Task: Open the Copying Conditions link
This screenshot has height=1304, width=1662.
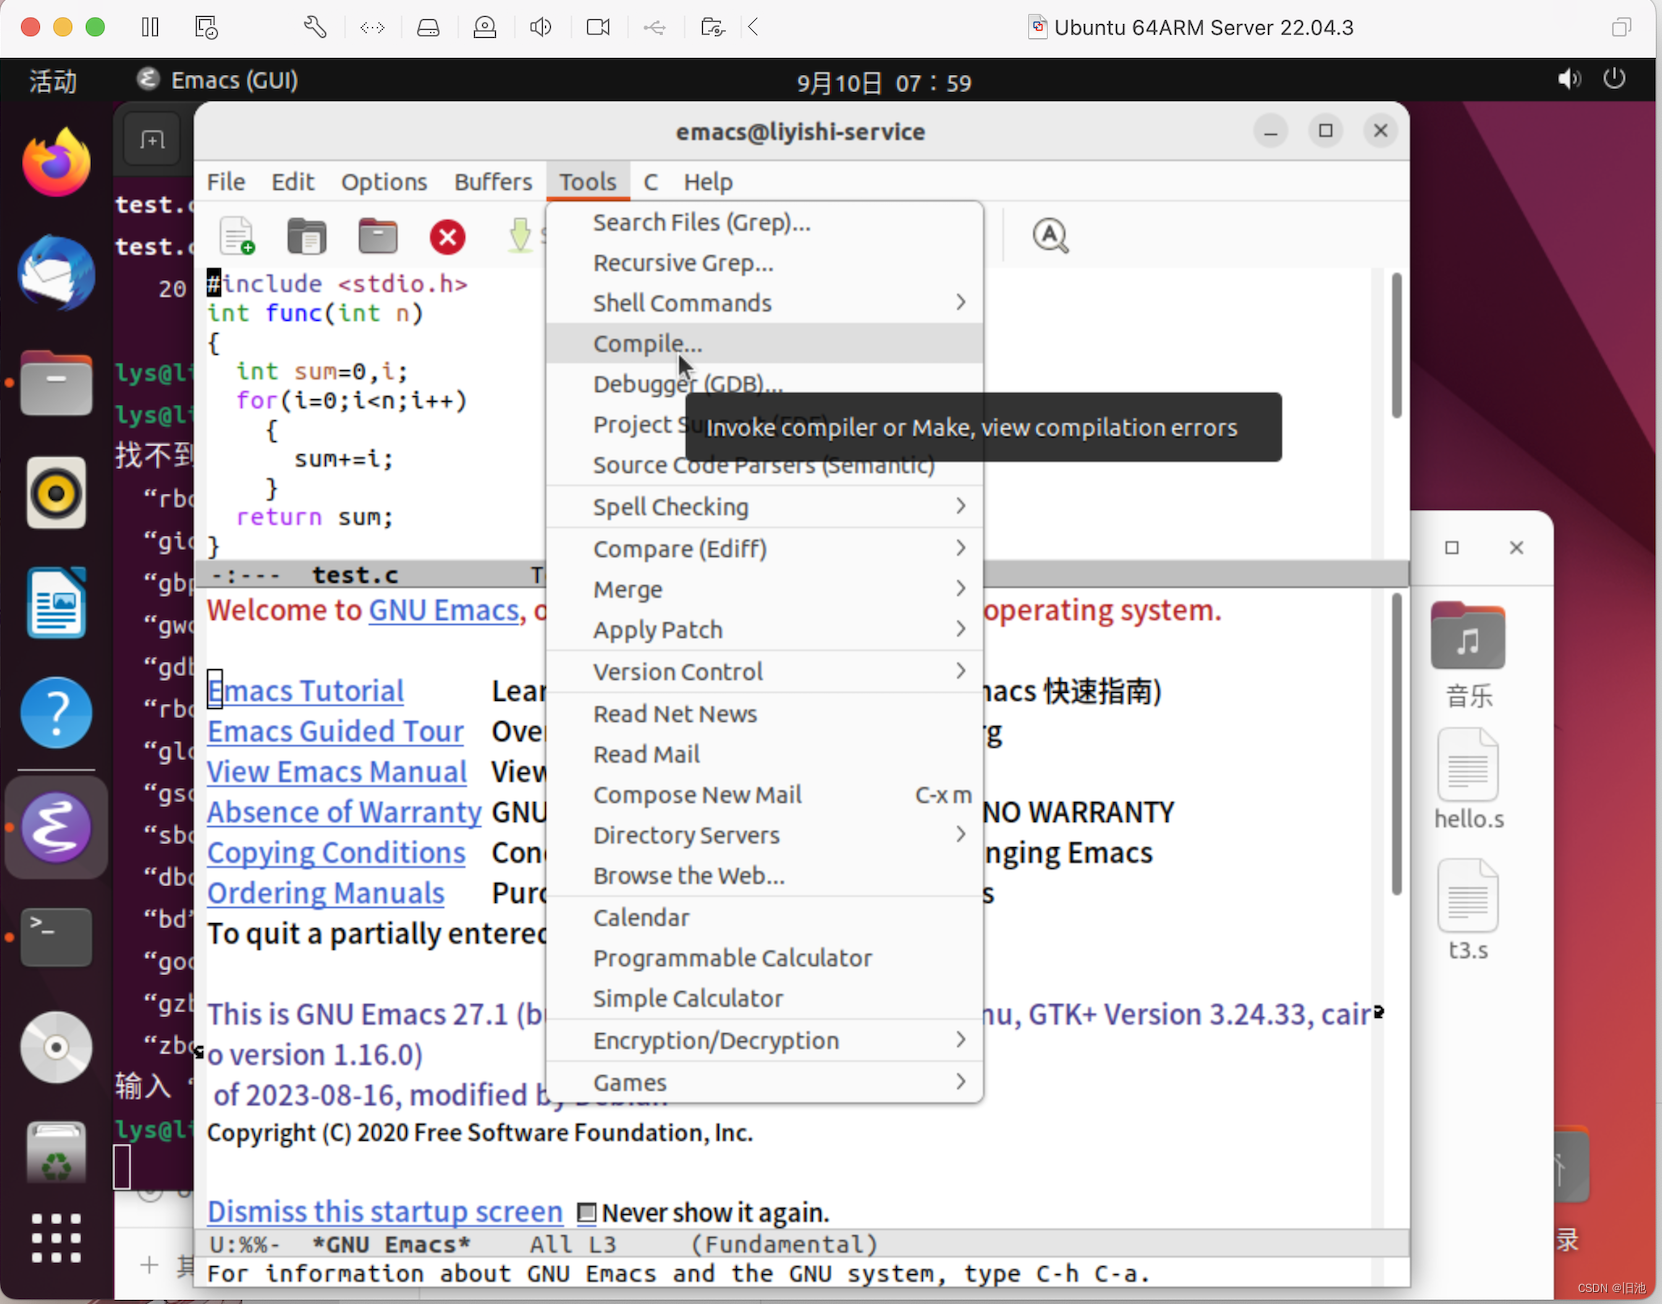Action: (336, 853)
